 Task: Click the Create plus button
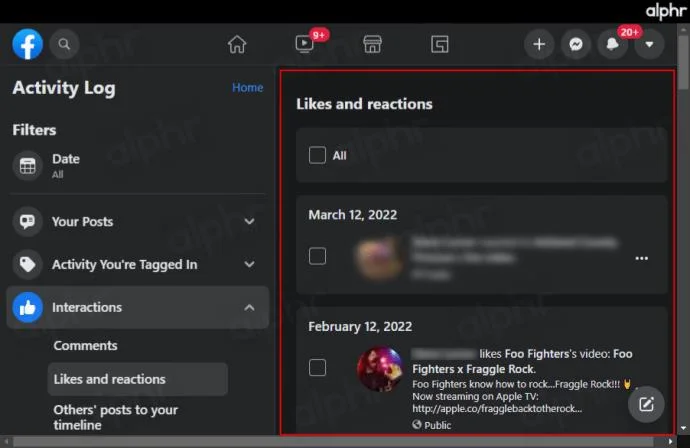tap(539, 44)
